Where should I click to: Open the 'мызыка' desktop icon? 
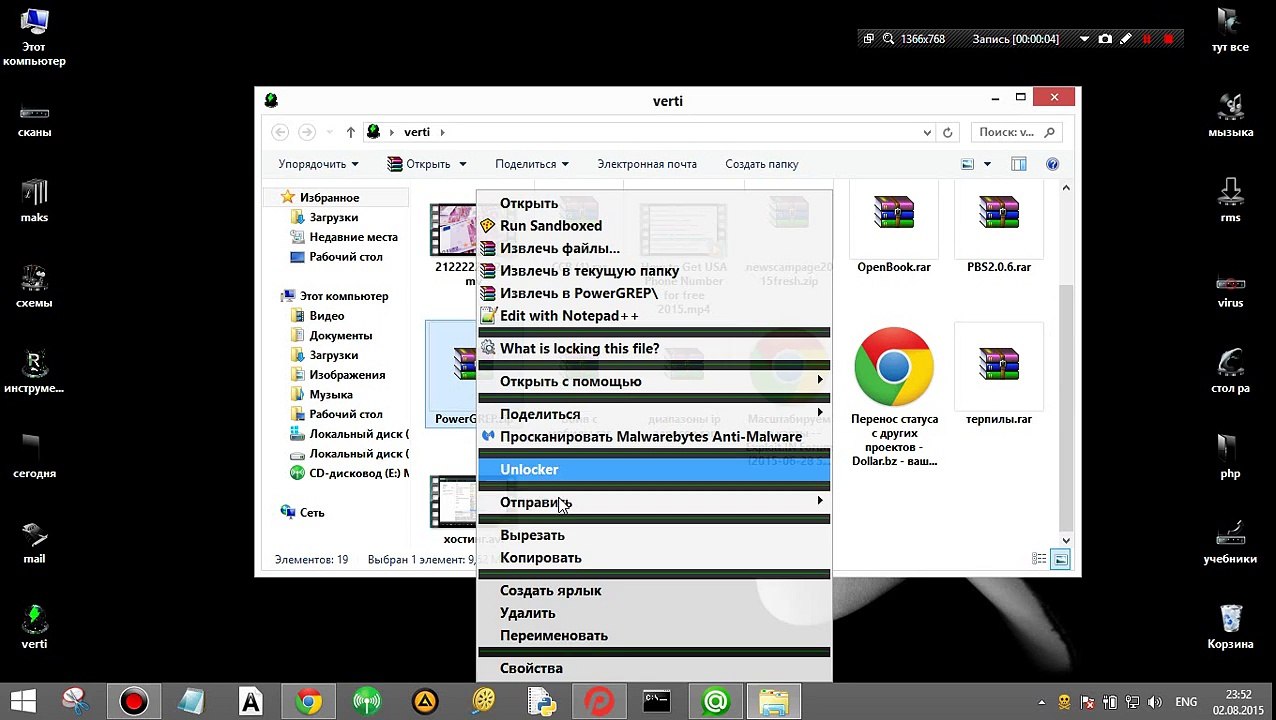pyautogui.click(x=1230, y=116)
